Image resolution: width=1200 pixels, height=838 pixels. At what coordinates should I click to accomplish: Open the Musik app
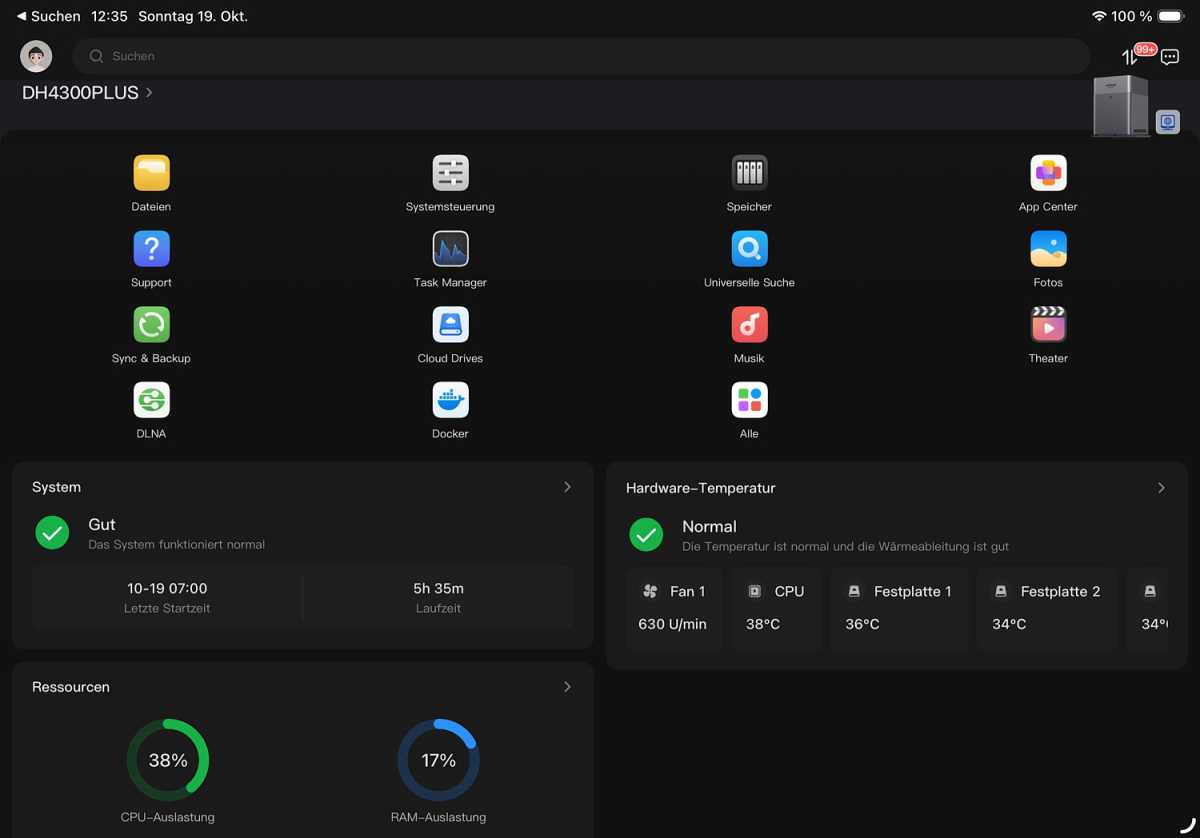click(749, 324)
